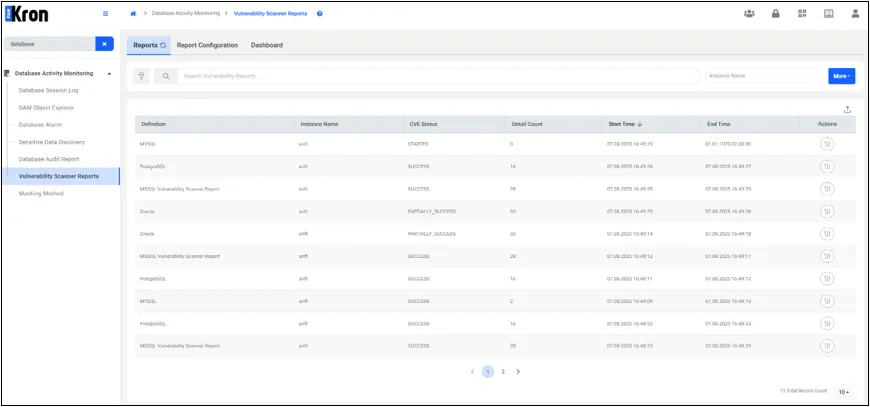Open the help question mark icon
The height and width of the screenshot is (407, 870).
click(320, 14)
